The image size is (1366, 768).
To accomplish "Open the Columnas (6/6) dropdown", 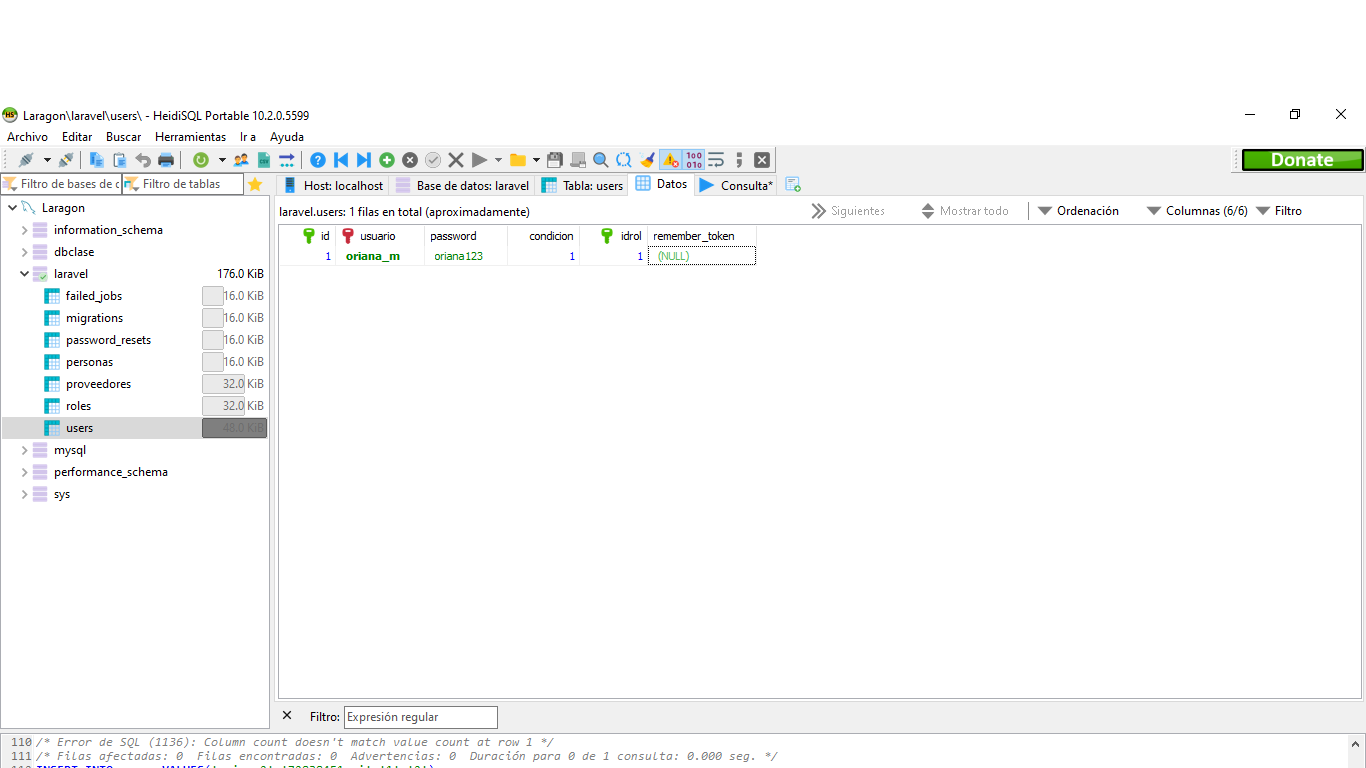I will click(1197, 211).
